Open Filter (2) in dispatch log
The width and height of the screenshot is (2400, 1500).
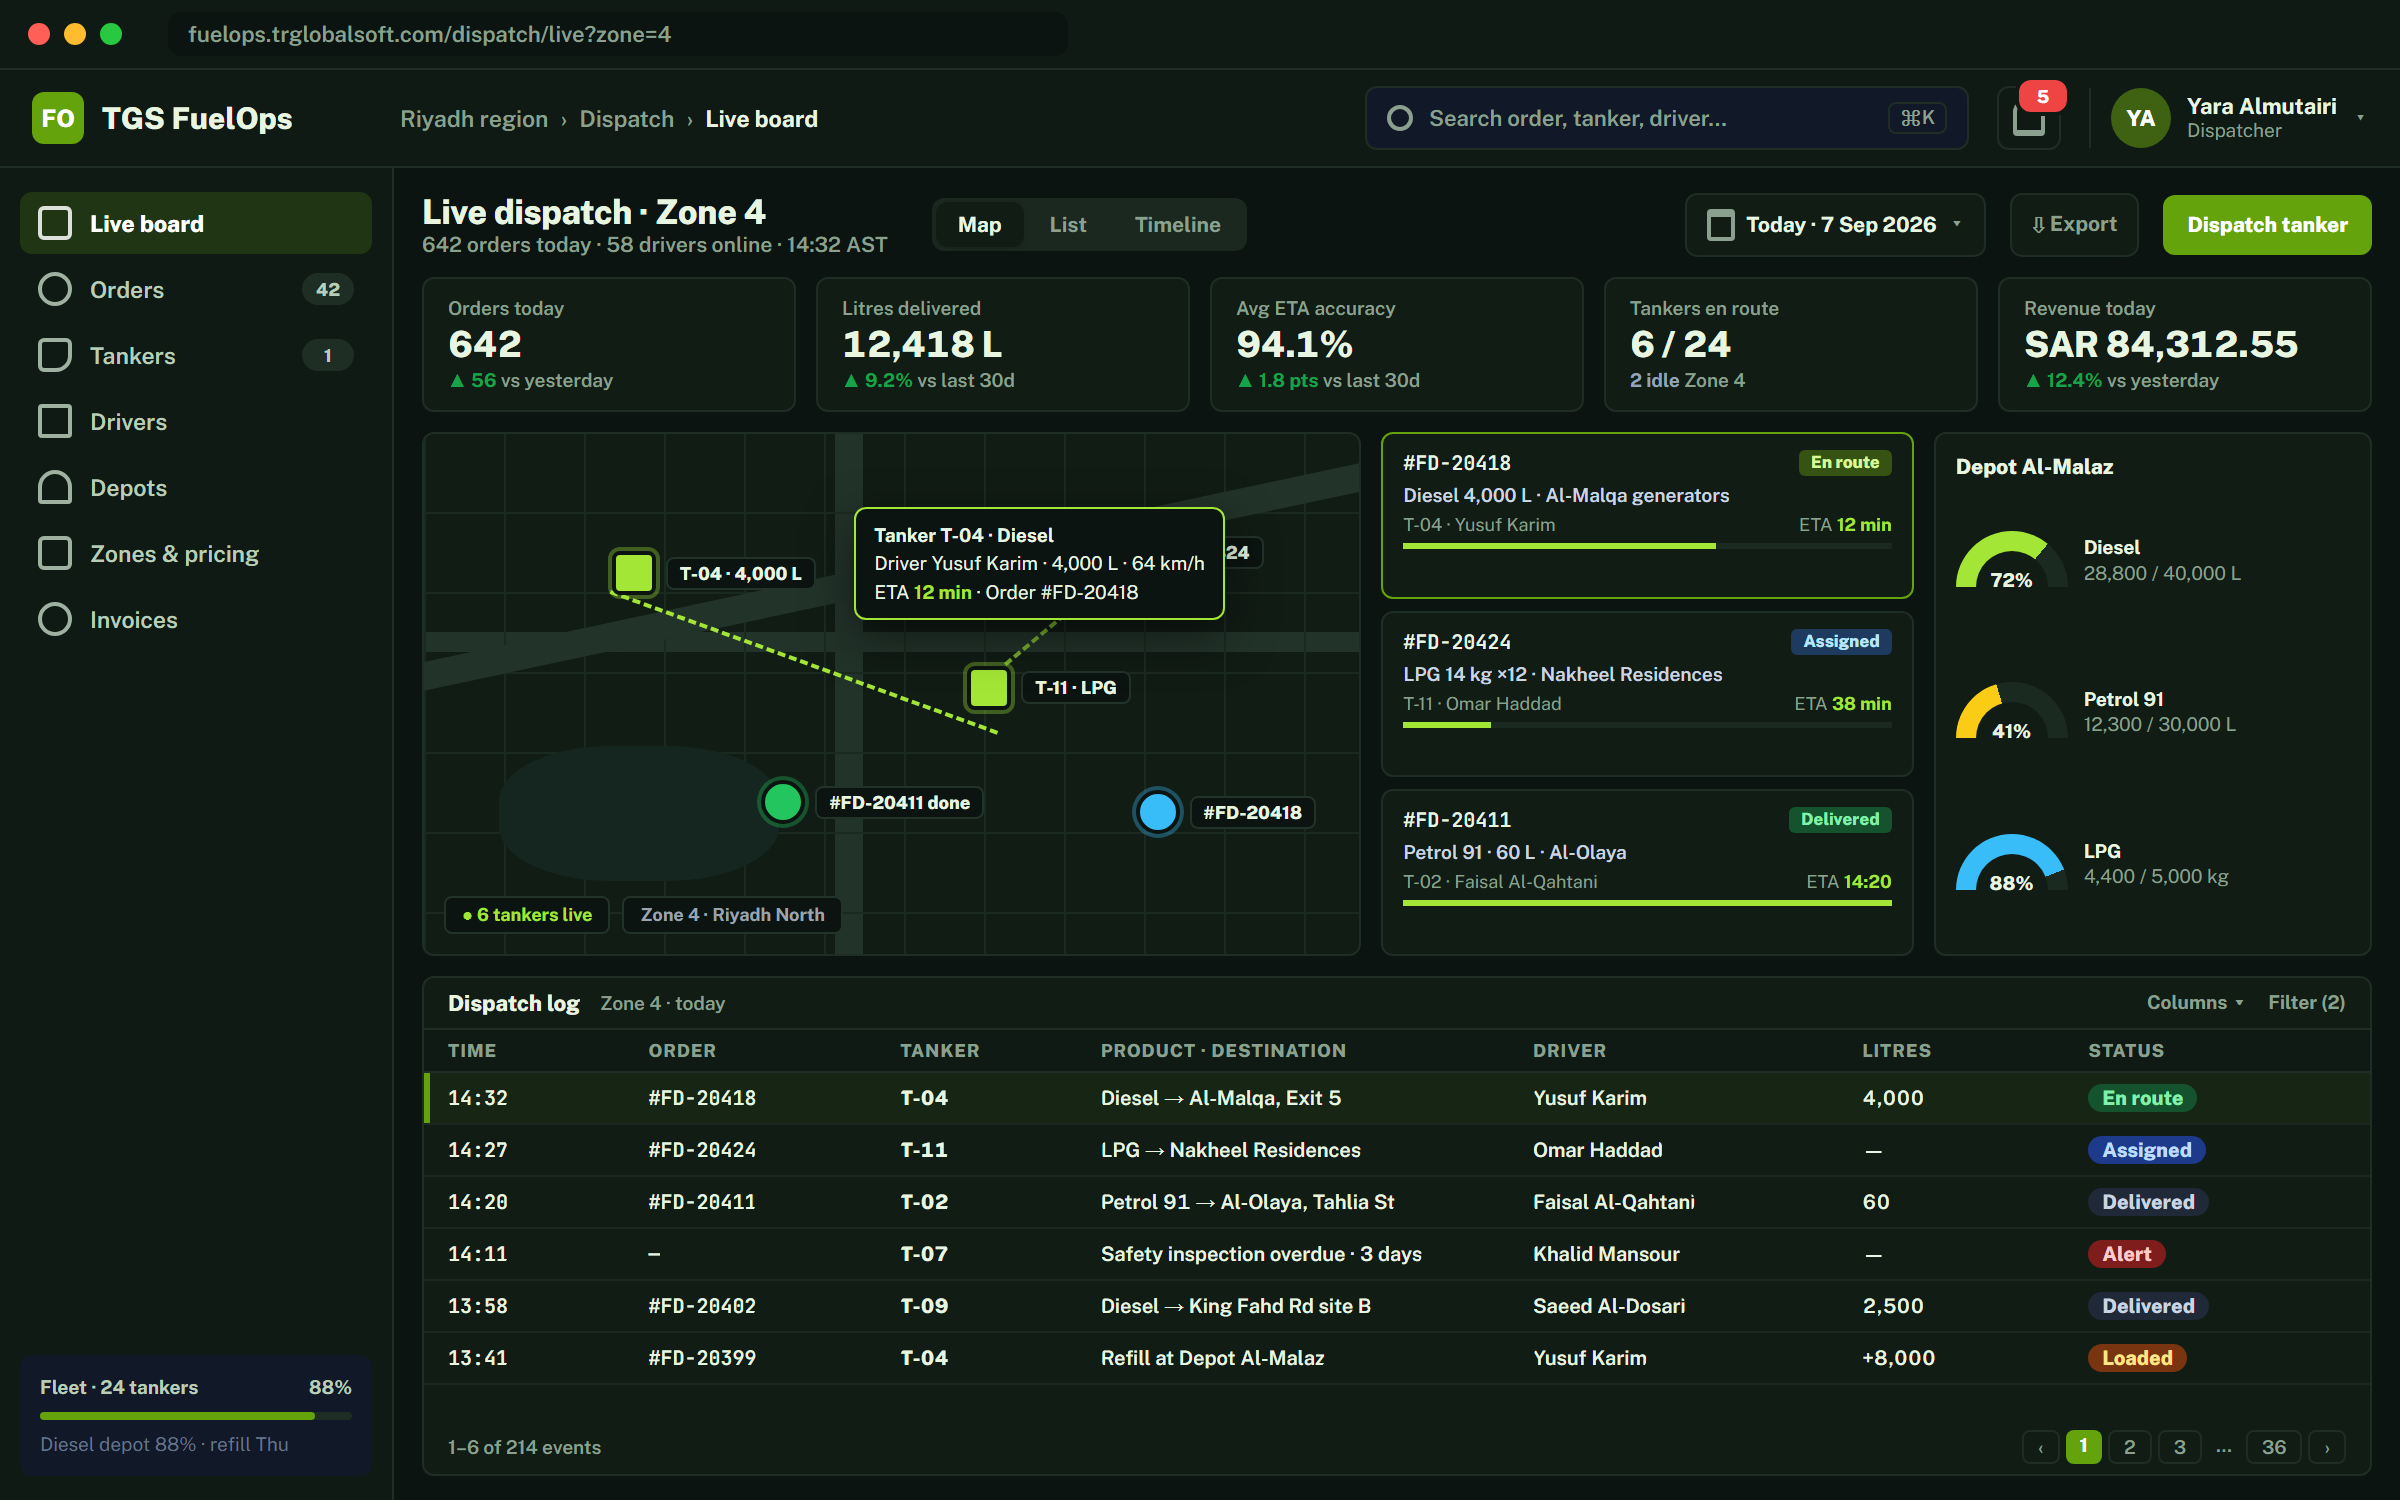[x=2306, y=1002]
